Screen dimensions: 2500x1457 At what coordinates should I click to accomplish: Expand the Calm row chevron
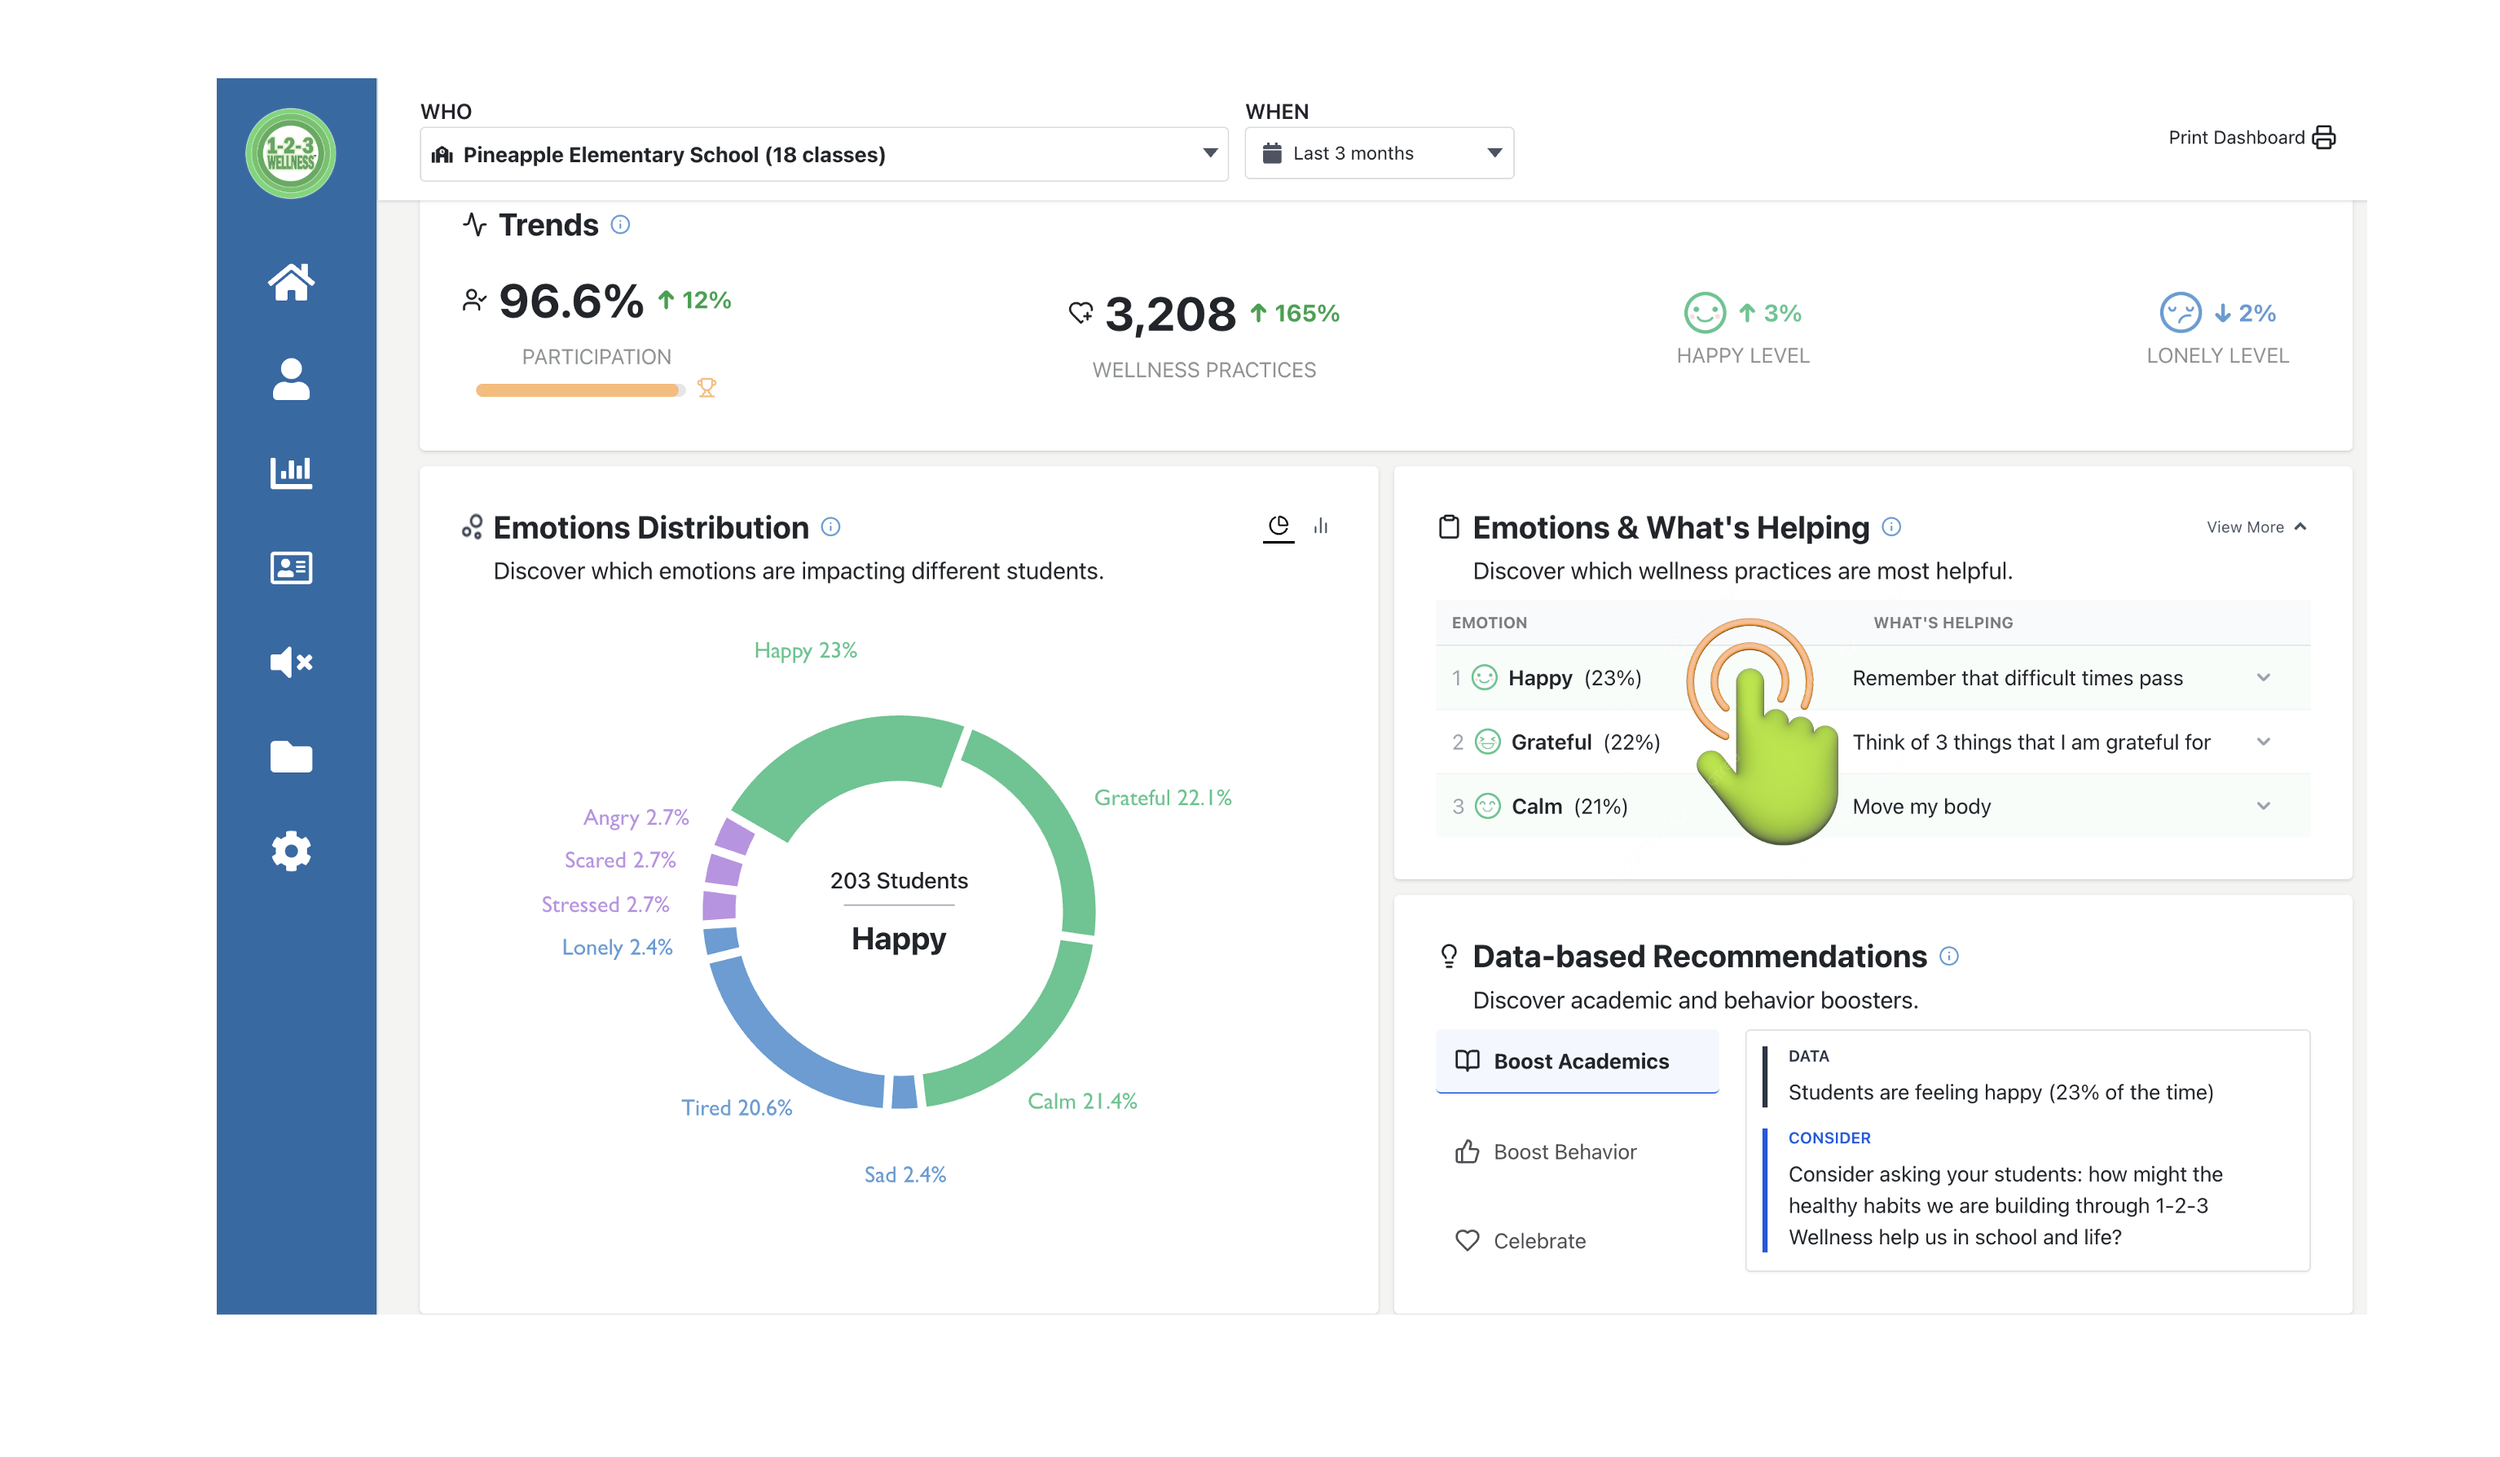2262,805
